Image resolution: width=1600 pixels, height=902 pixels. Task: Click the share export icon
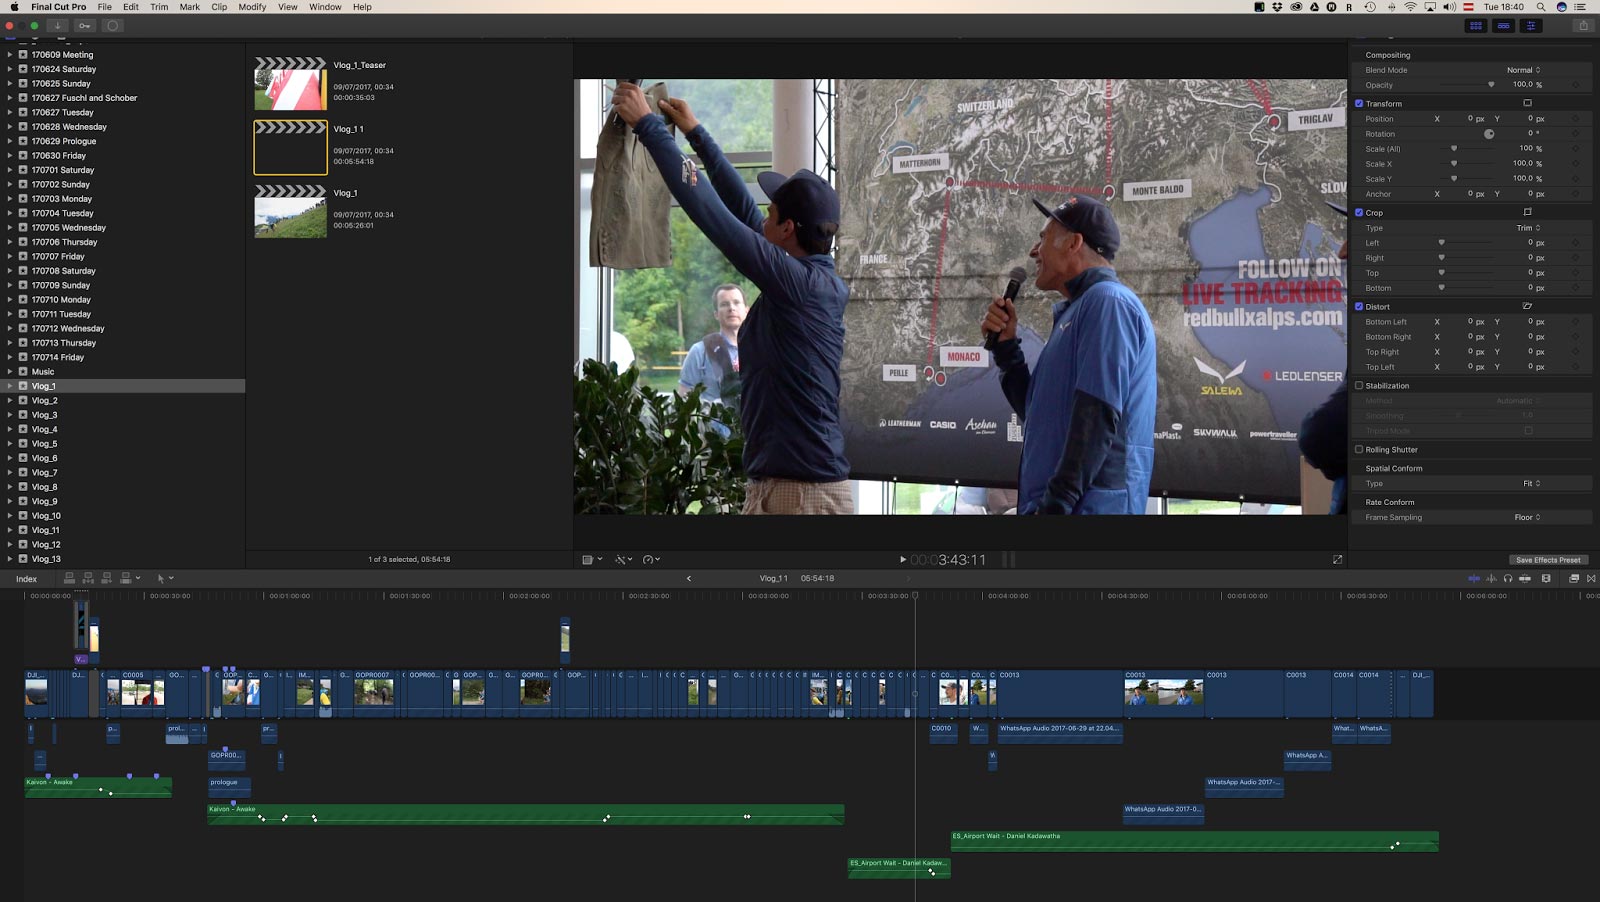(x=1583, y=26)
